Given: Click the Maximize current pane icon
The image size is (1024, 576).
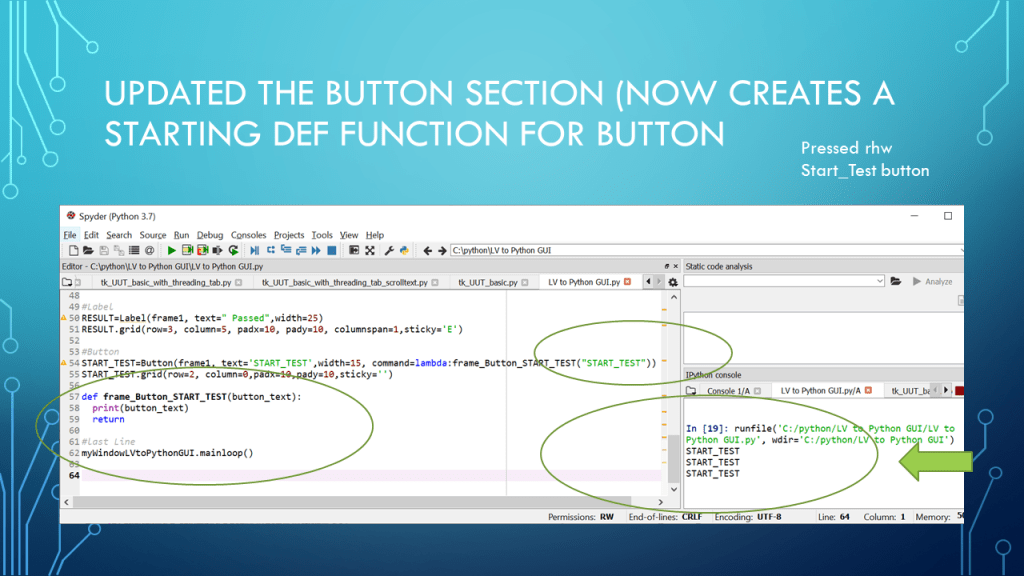Looking at the screenshot, I should [x=354, y=250].
